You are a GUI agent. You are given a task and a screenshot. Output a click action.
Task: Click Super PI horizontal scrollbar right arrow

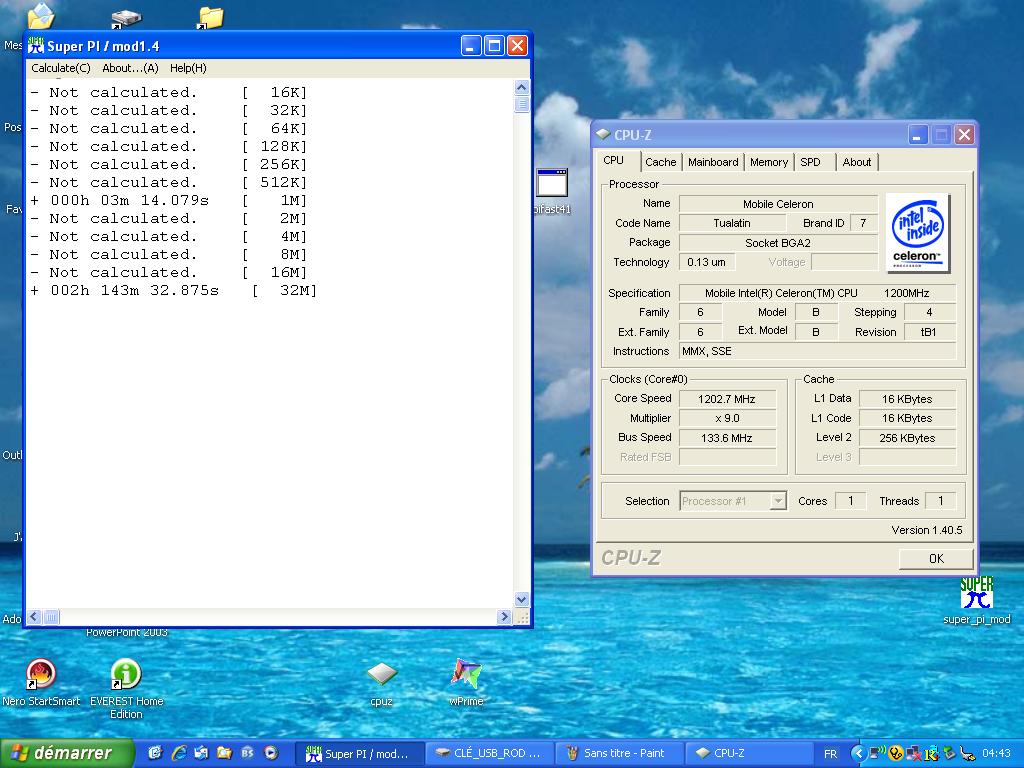[504, 616]
